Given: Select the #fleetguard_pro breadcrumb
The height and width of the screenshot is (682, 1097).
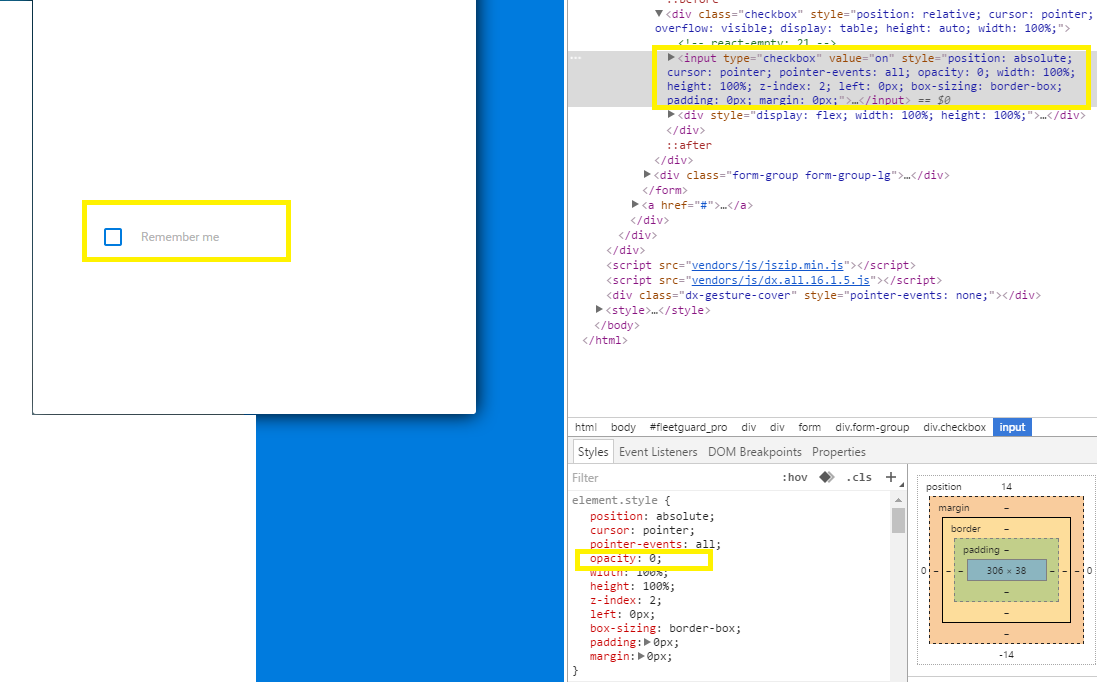Looking at the screenshot, I should (x=688, y=427).
